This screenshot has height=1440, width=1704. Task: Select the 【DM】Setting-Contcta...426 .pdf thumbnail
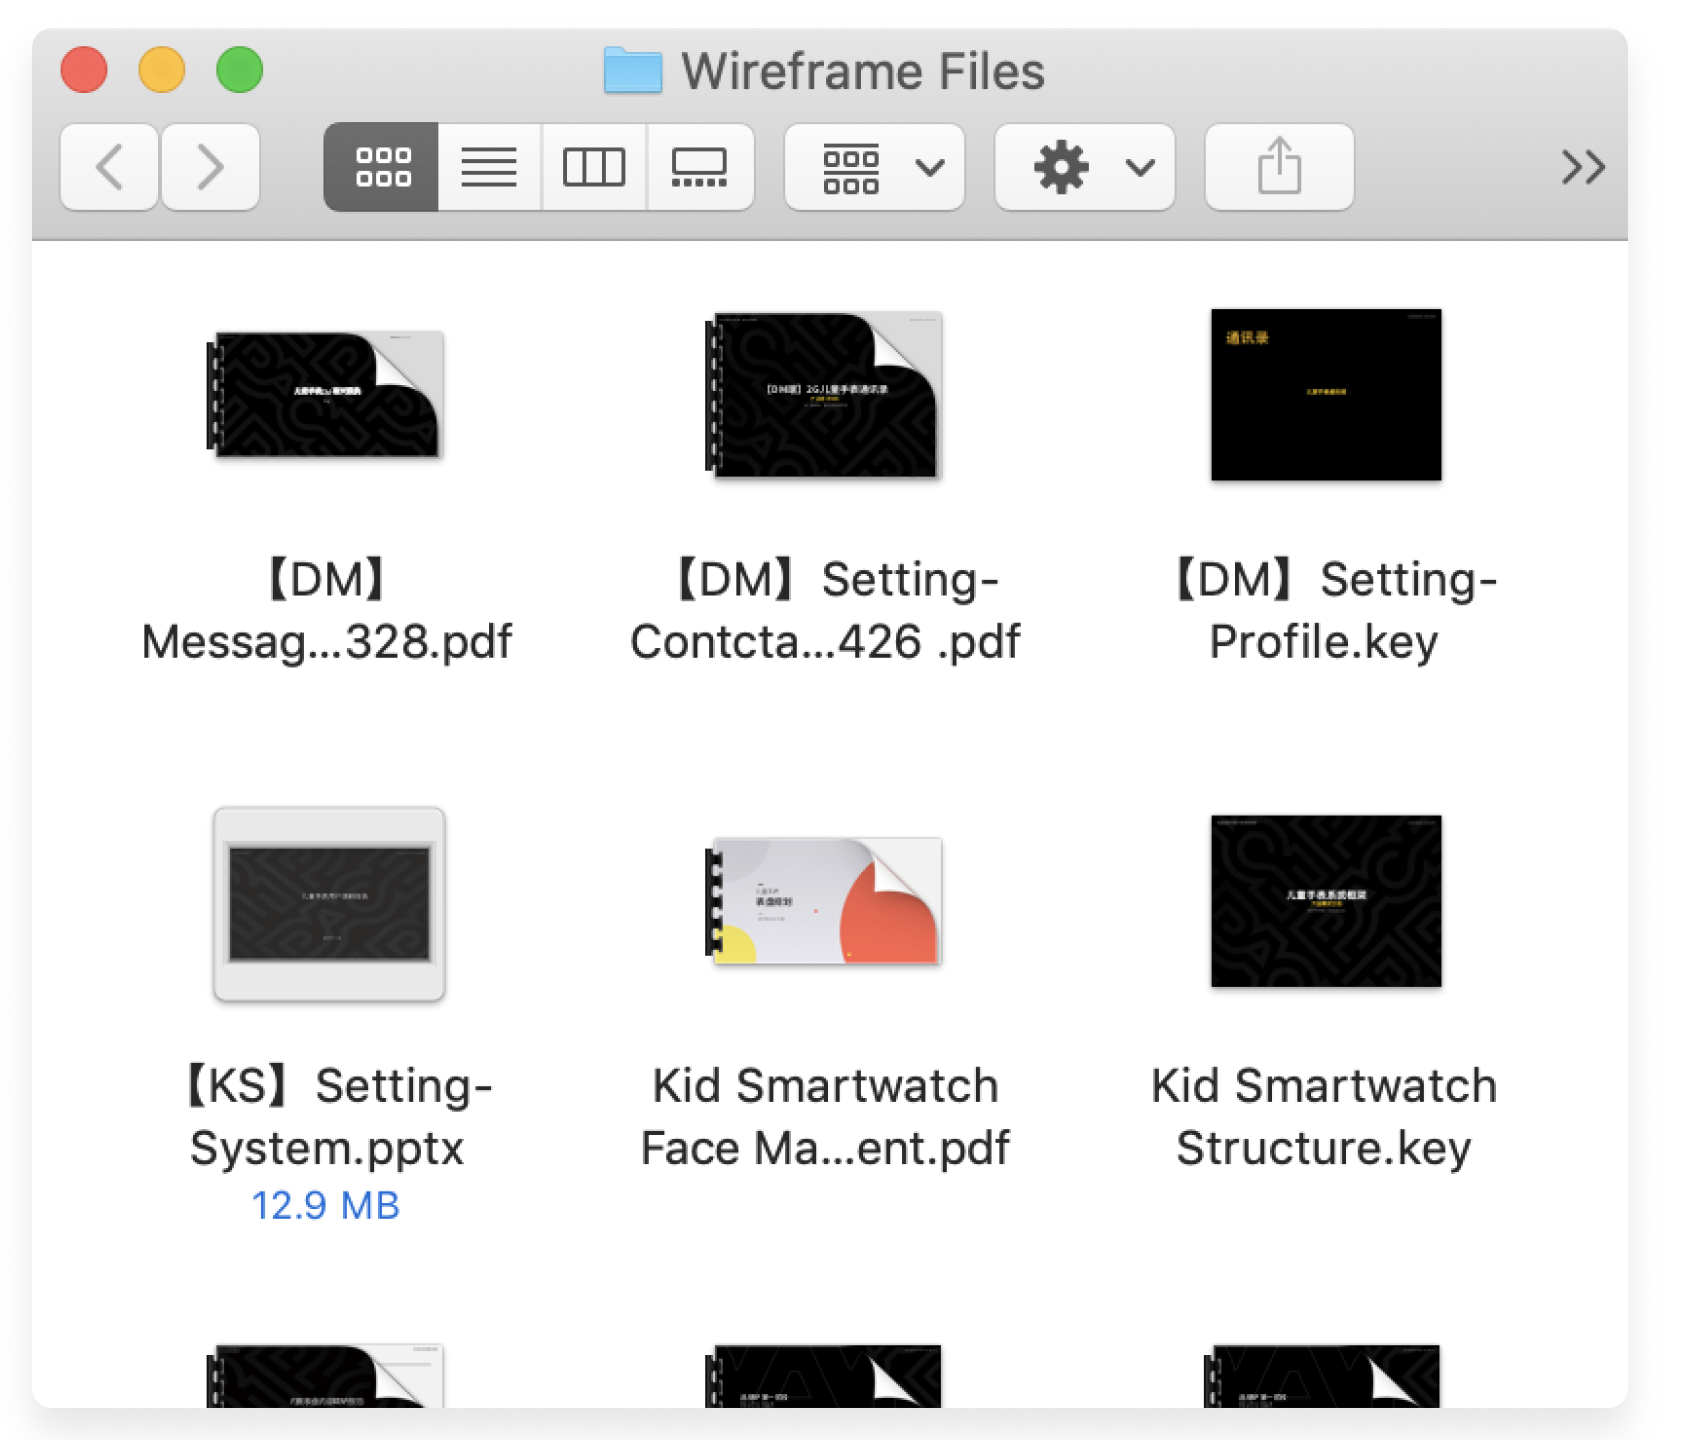(x=824, y=394)
